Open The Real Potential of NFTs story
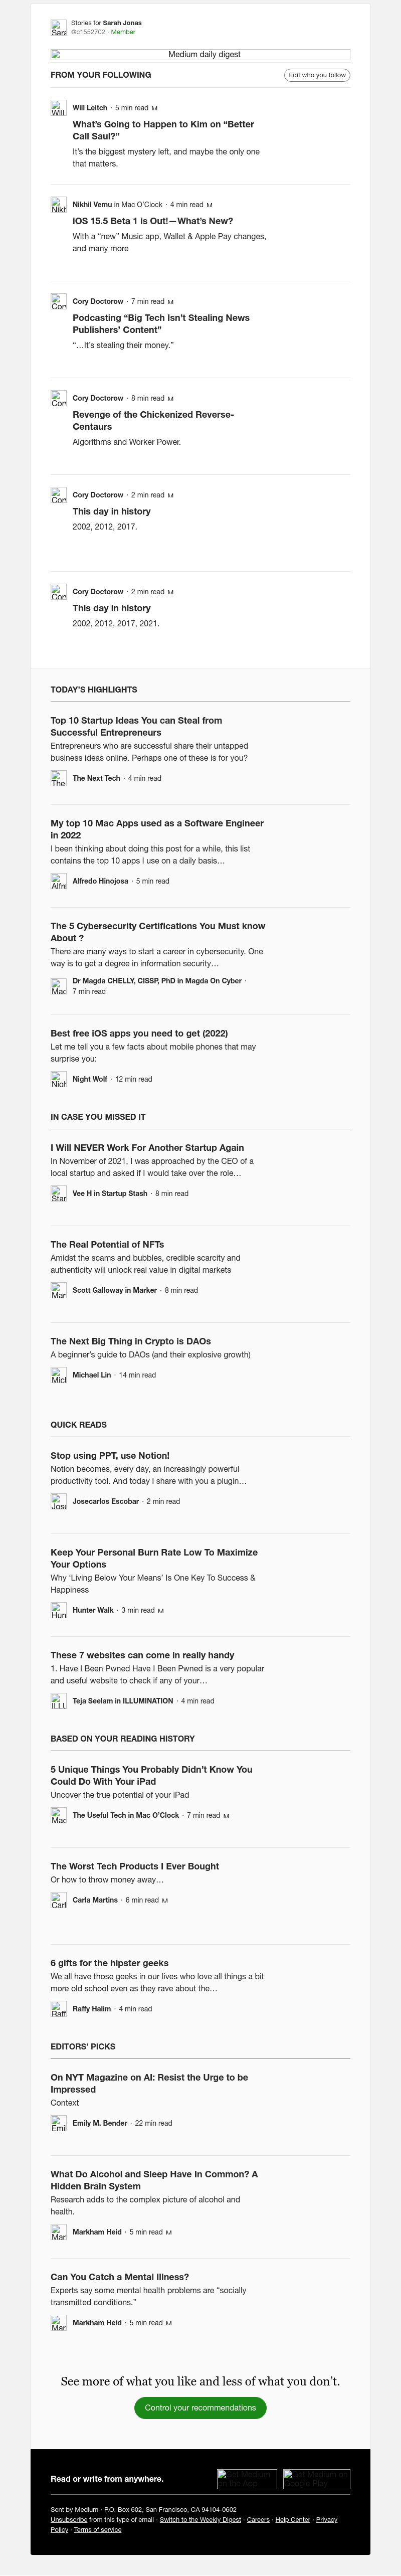Viewport: 401px width, 2576px height. (x=107, y=1244)
